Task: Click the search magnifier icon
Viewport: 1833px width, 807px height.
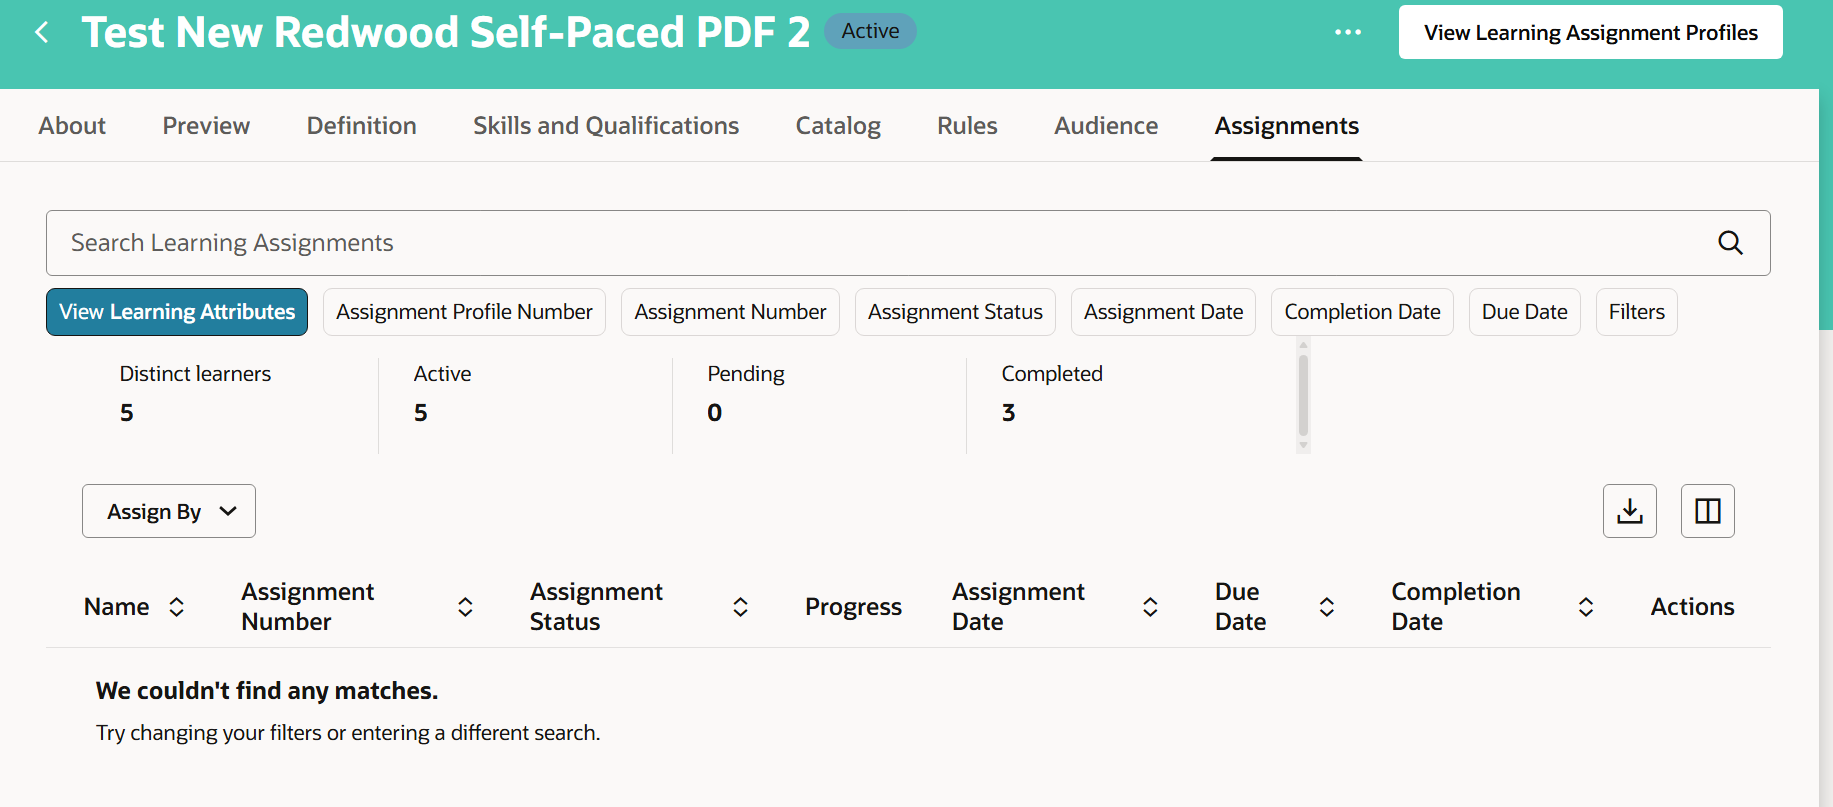Action: [x=1730, y=243]
